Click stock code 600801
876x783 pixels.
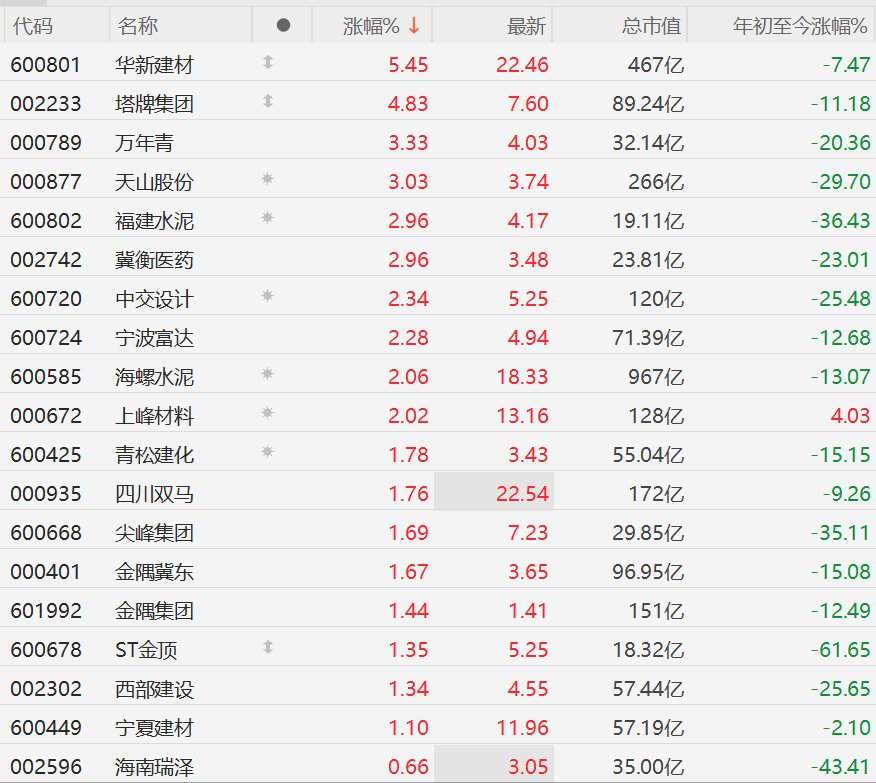pos(46,65)
